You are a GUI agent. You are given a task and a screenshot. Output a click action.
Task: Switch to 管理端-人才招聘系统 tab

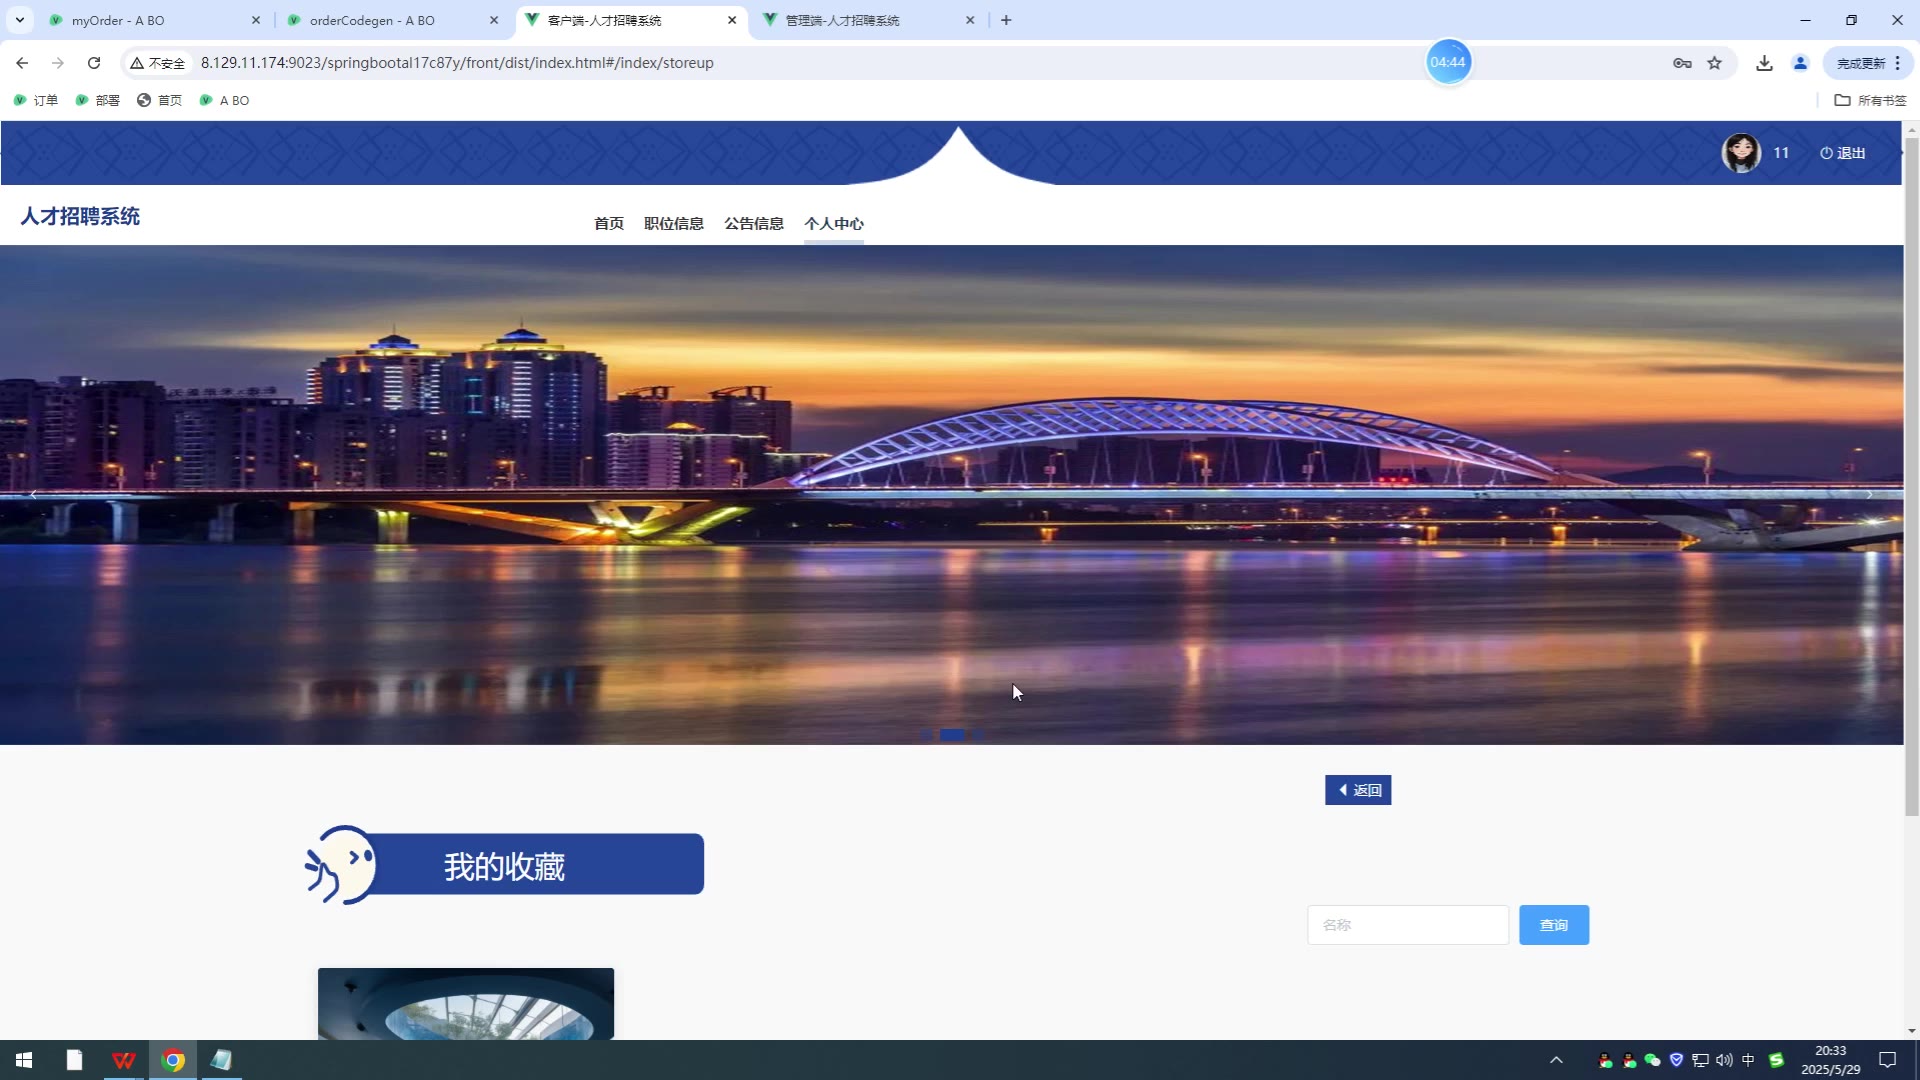click(842, 20)
